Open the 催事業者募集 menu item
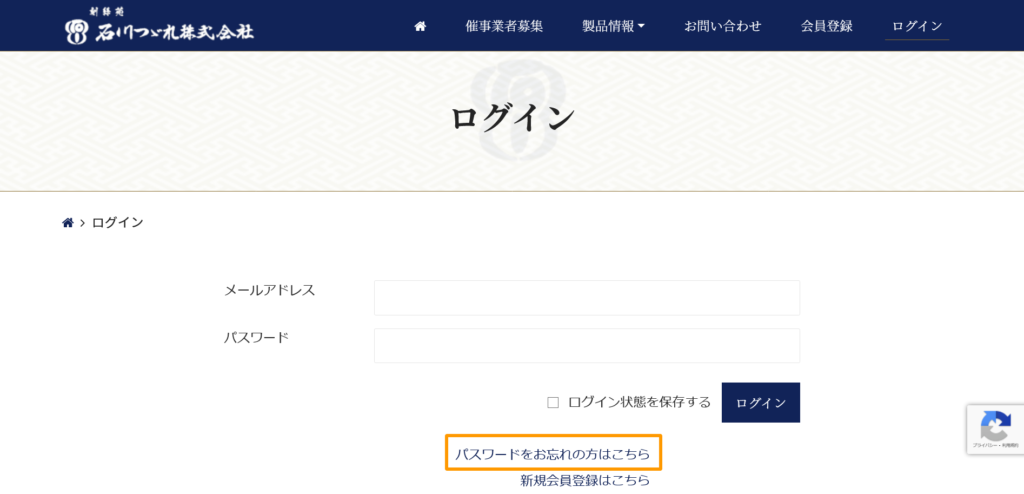 click(x=504, y=26)
